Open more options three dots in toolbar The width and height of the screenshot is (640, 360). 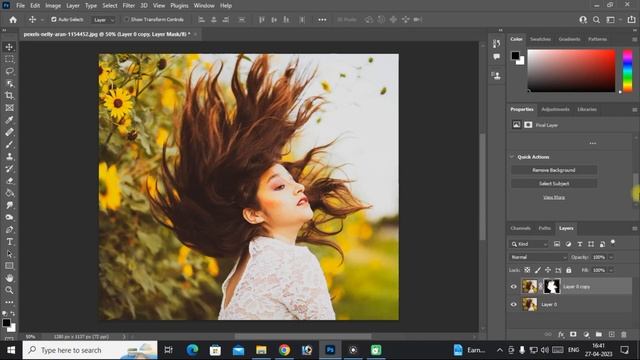coord(322,20)
